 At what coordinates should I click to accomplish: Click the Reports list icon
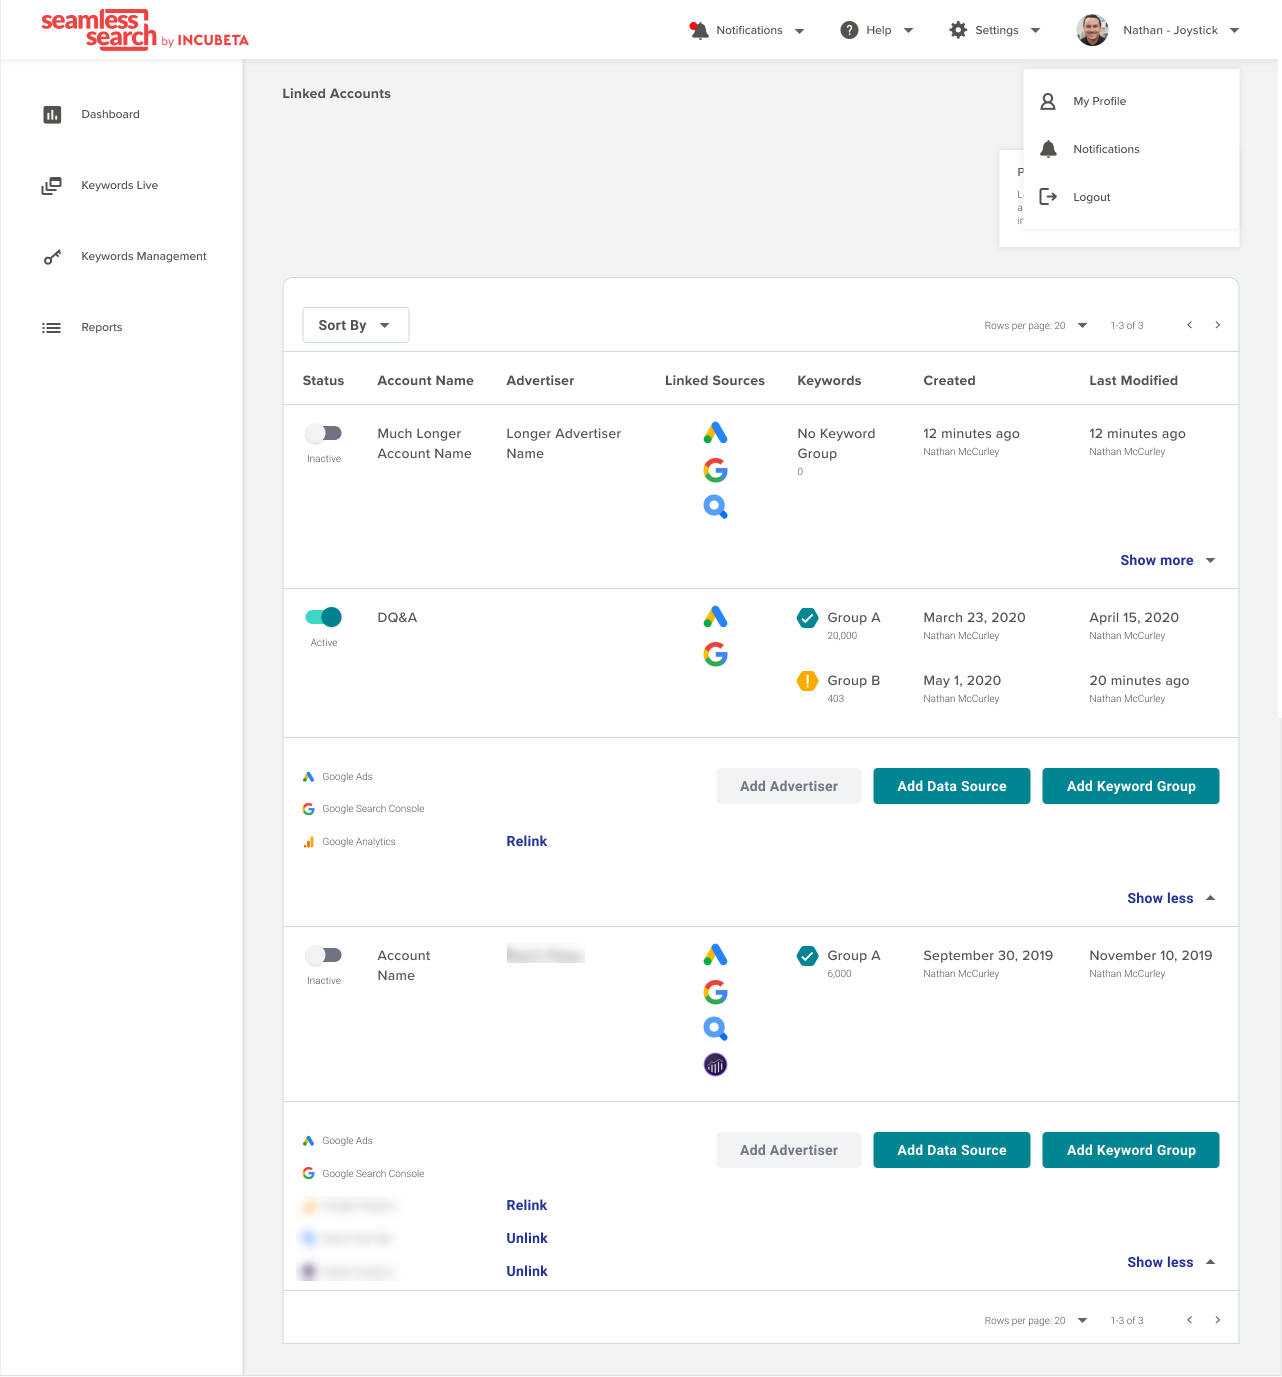[52, 328]
